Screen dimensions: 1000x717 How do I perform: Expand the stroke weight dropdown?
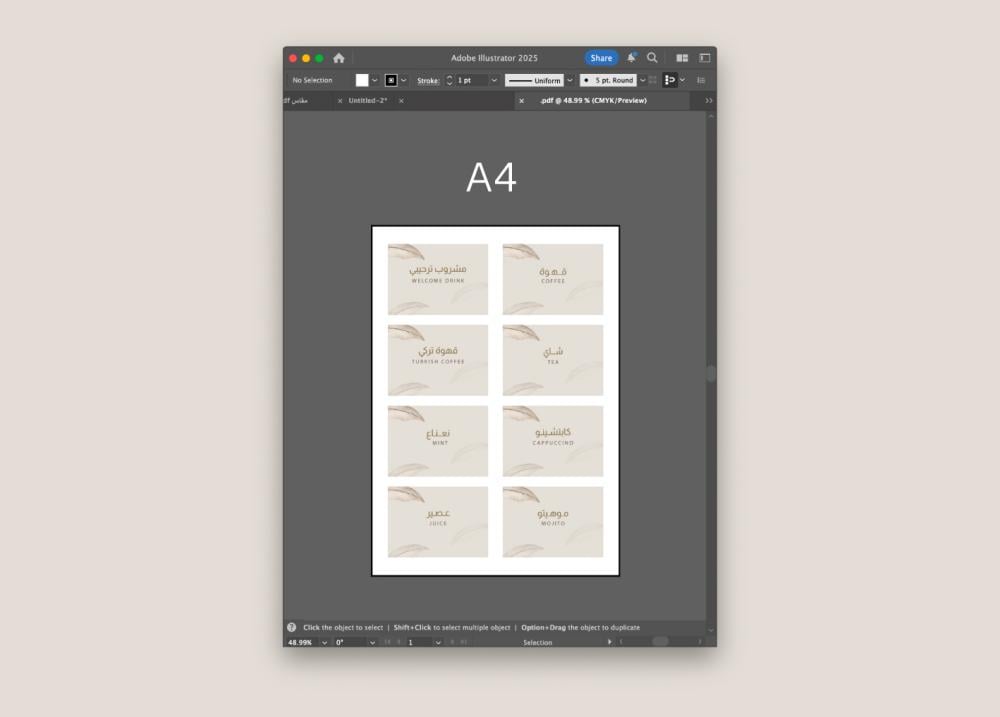click(494, 80)
